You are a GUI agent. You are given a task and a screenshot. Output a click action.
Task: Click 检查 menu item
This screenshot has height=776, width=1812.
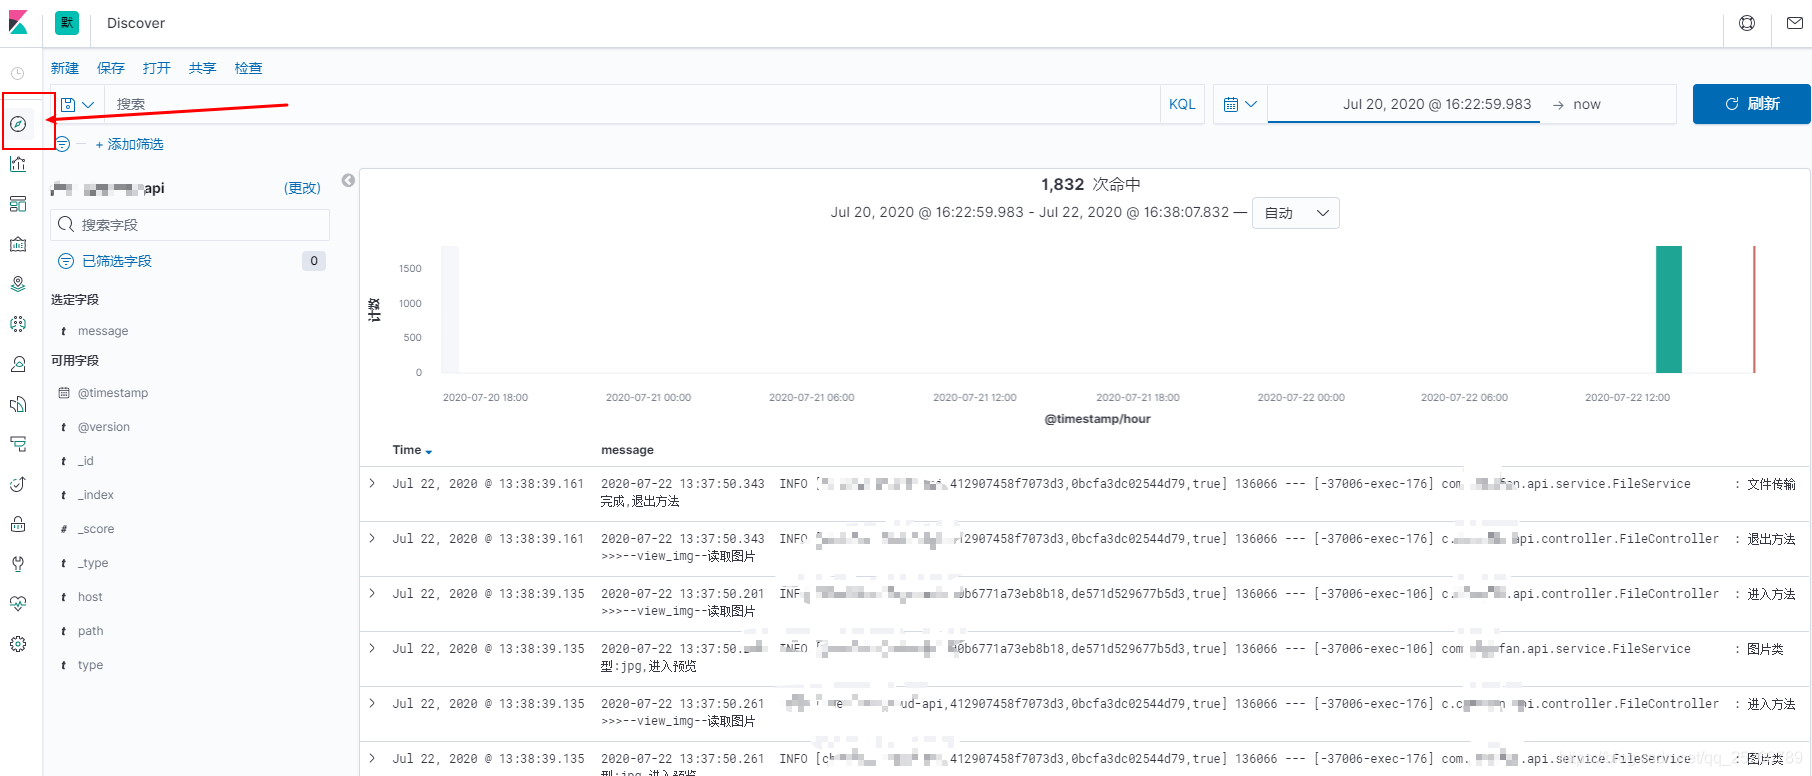click(x=249, y=68)
